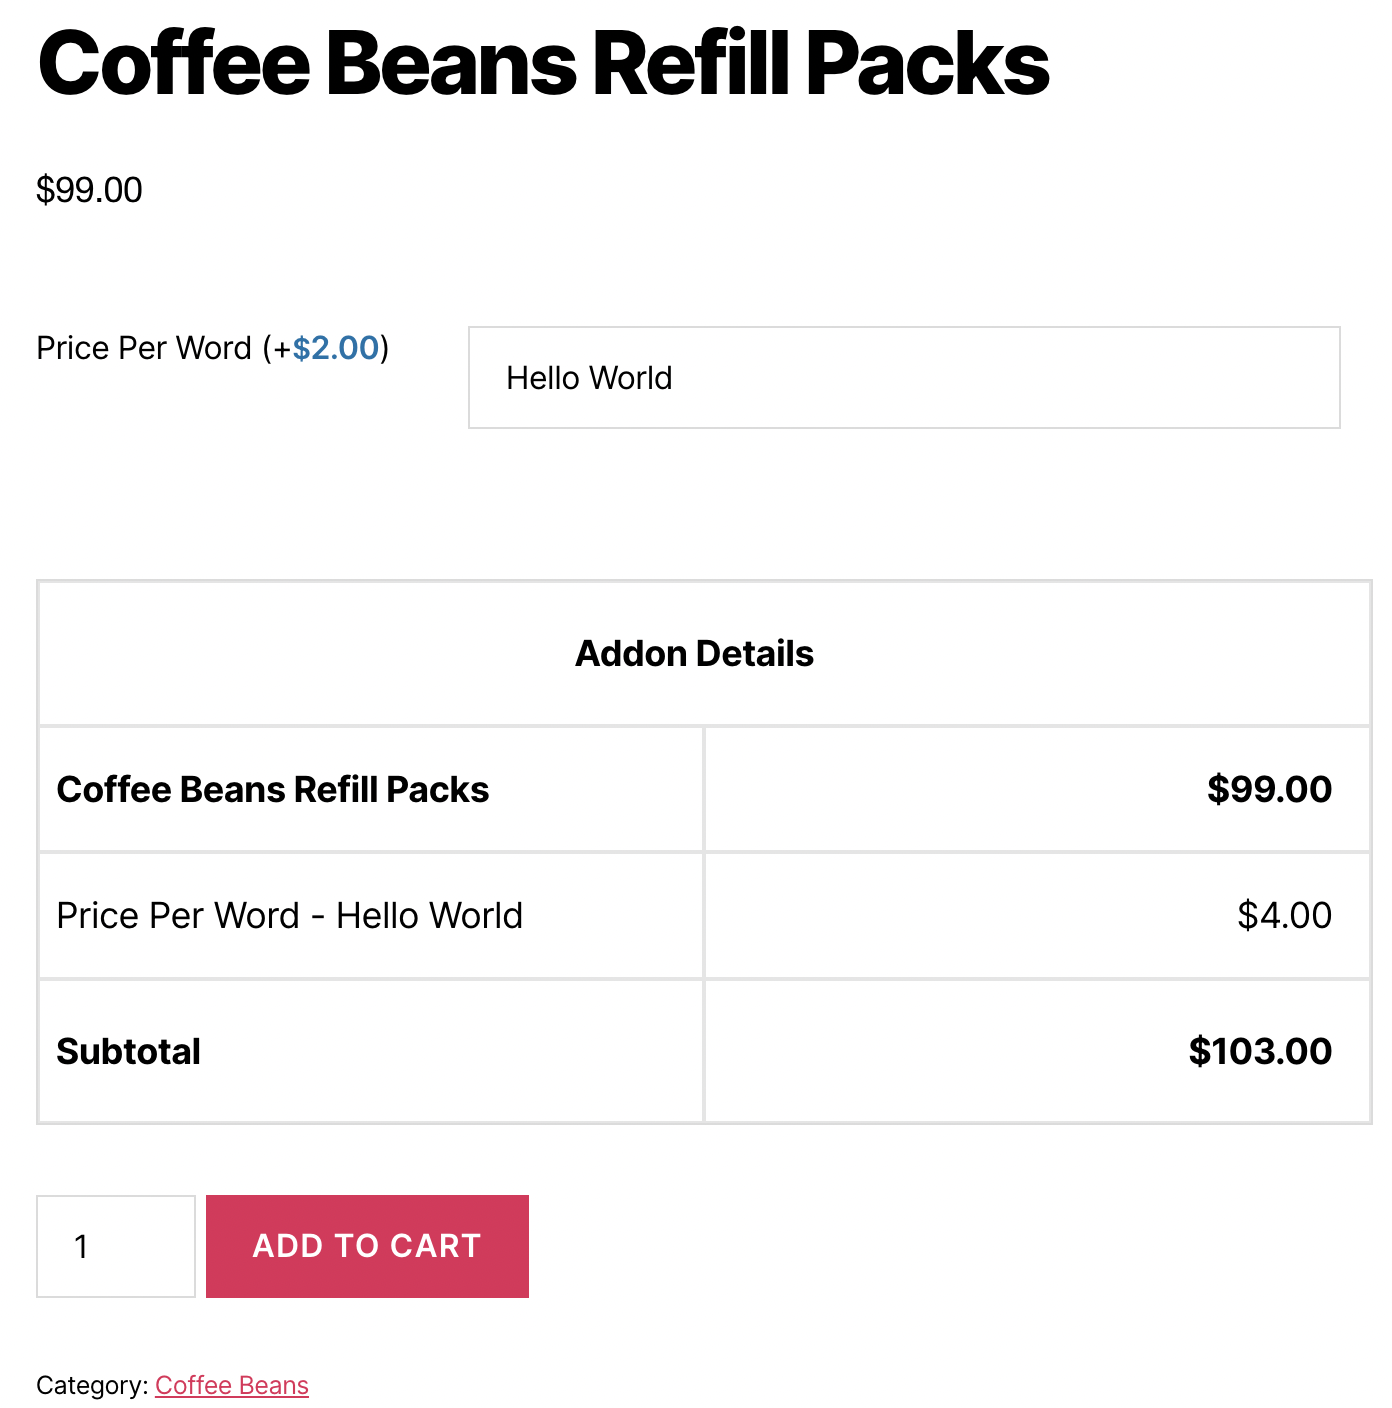Click the quantity input box
Screen dimensions: 1392x1408
[116, 1246]
